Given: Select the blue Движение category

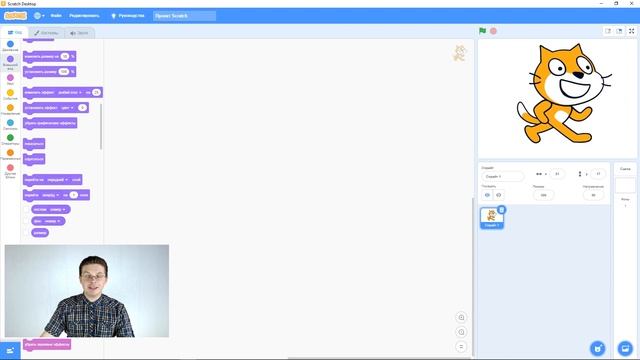Looking at the screenshot, I should [x=10, y=46].
